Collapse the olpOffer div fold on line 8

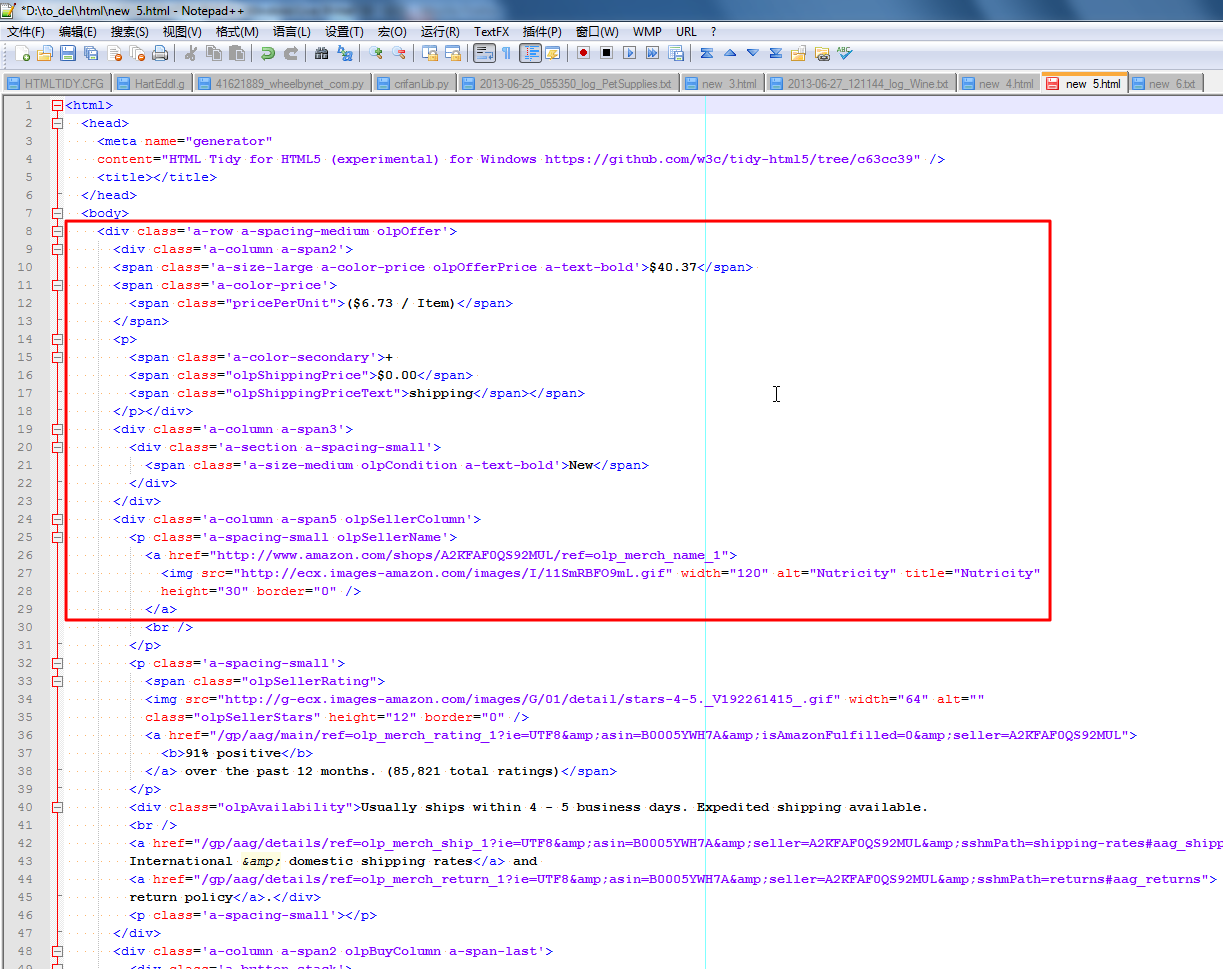(56, 231)
